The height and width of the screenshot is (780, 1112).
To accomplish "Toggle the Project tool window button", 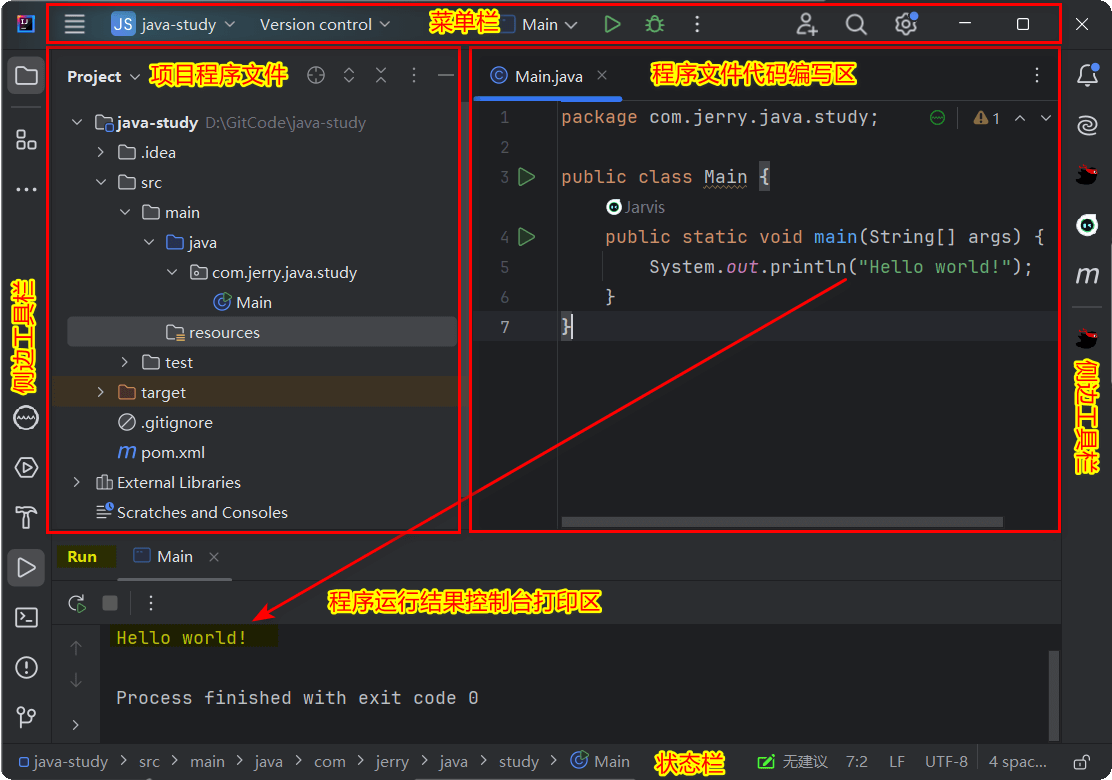I will point(26,76).
